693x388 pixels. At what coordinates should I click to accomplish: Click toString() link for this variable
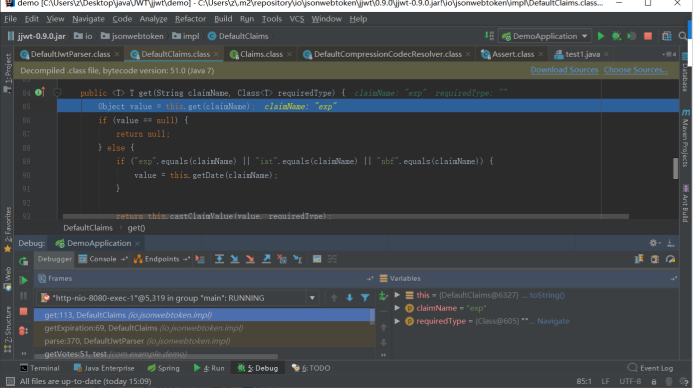(547, 295)
